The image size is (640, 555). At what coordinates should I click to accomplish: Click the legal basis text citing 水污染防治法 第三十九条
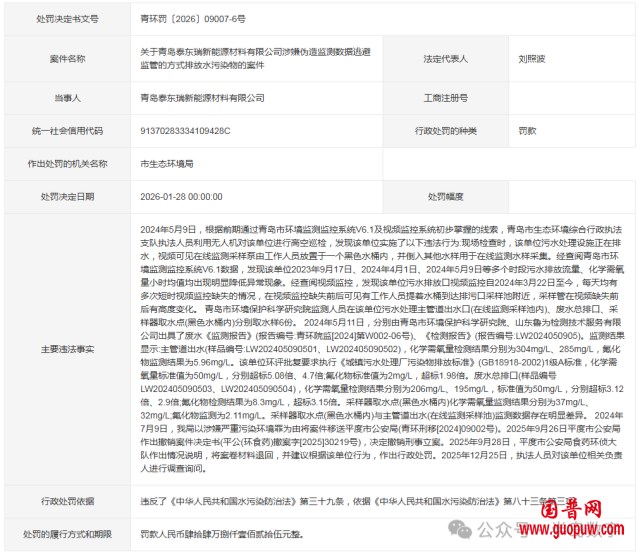[358, 501]
